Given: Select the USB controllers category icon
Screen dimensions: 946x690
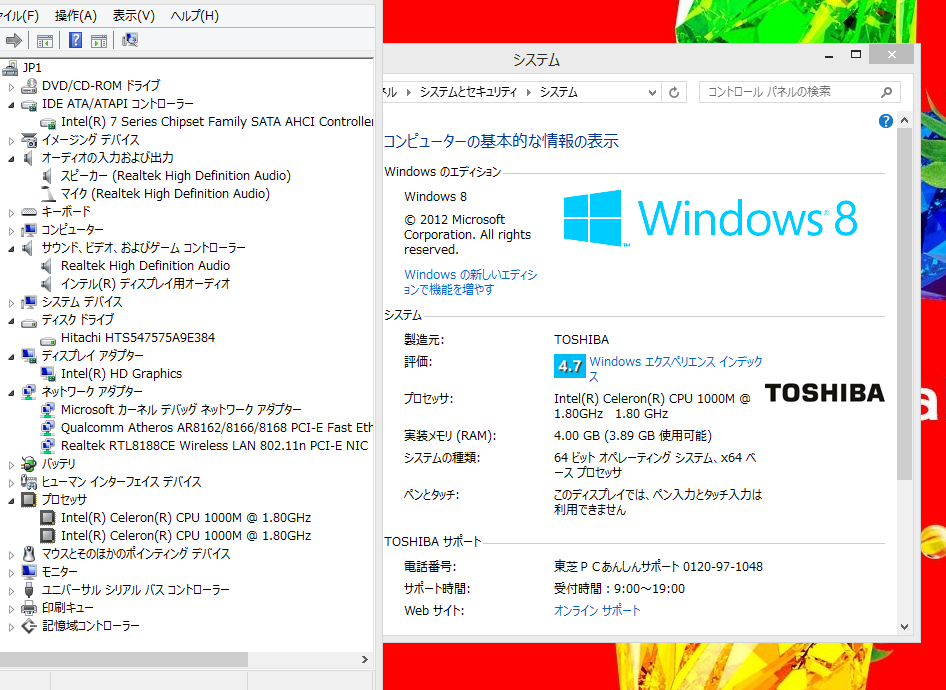Looking at the screenshot, I should 29,590.
